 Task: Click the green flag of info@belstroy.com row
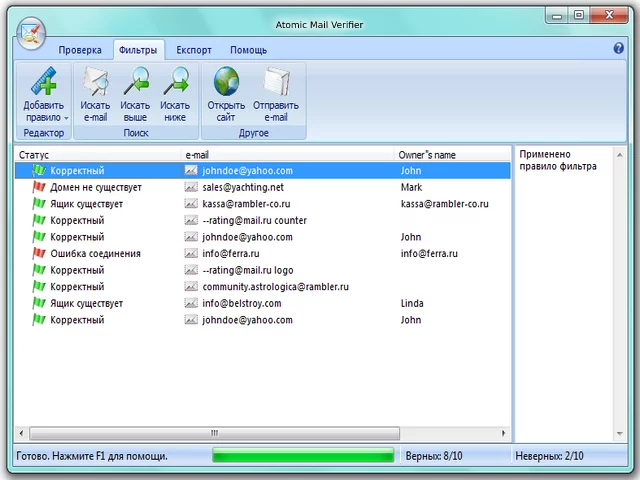39,303
